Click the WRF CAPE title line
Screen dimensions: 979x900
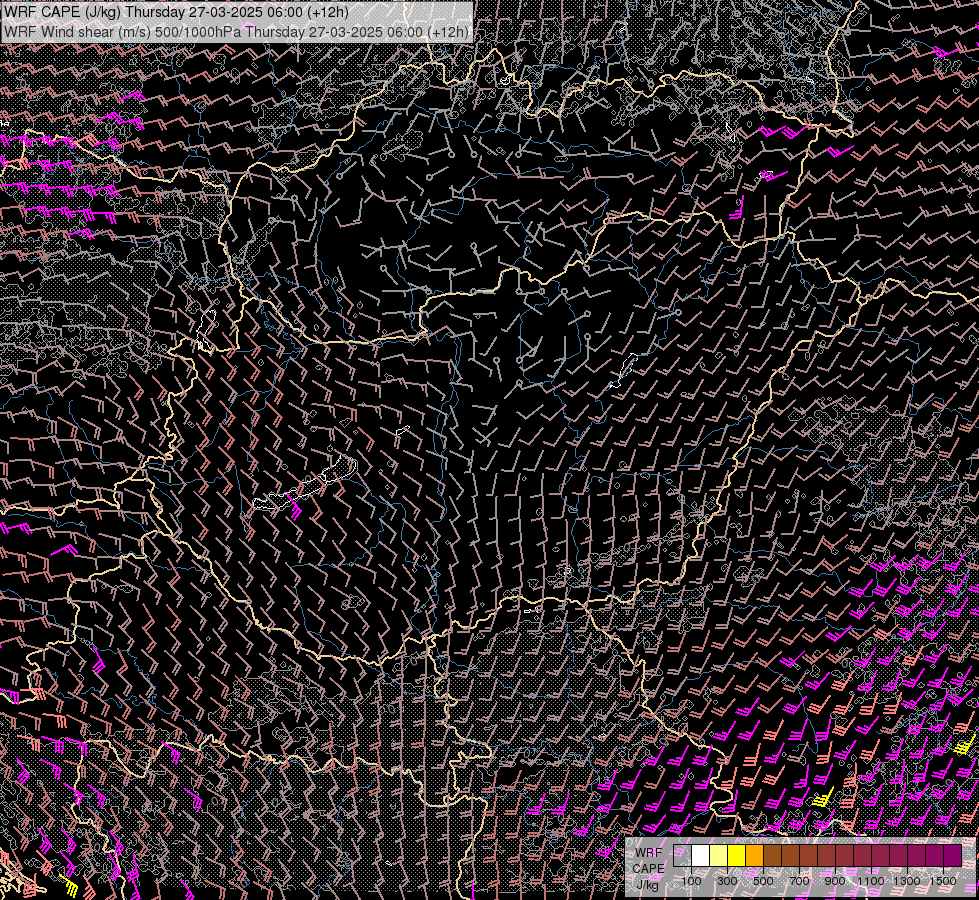point(175,12)
